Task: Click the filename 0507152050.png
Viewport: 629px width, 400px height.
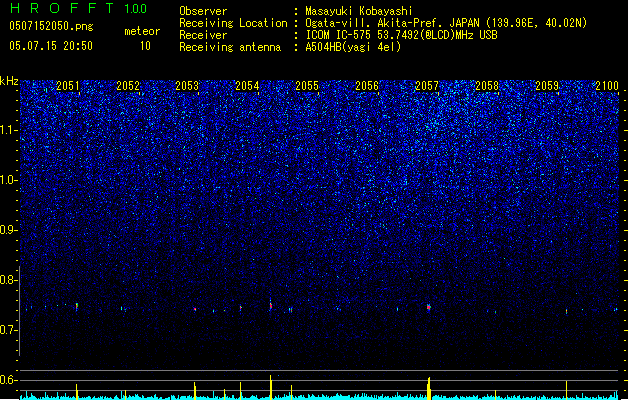Action: [51, 26]
